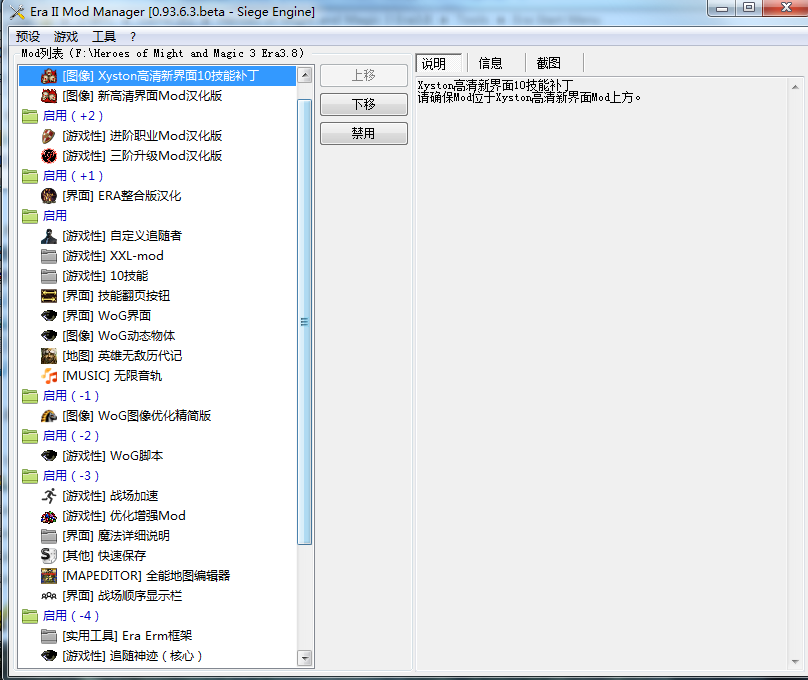The image size is (808, 680).
Task: Collapse the 启用 ( -2 ) group
Action: click(x=30, y=436)
